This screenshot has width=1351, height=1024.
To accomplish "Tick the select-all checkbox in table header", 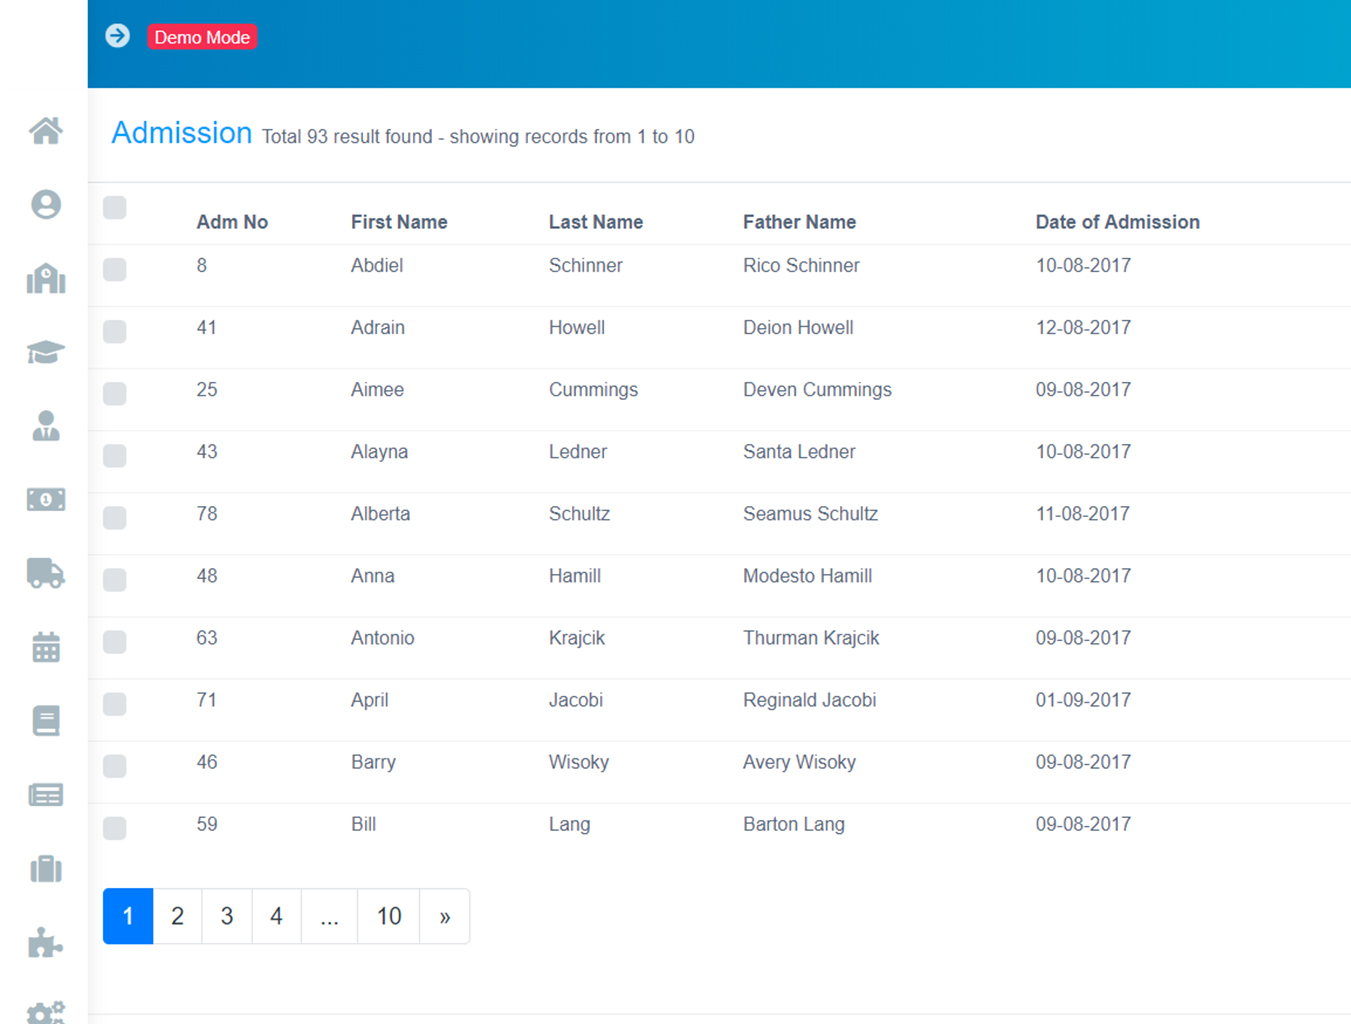I will tap(114, 207).
